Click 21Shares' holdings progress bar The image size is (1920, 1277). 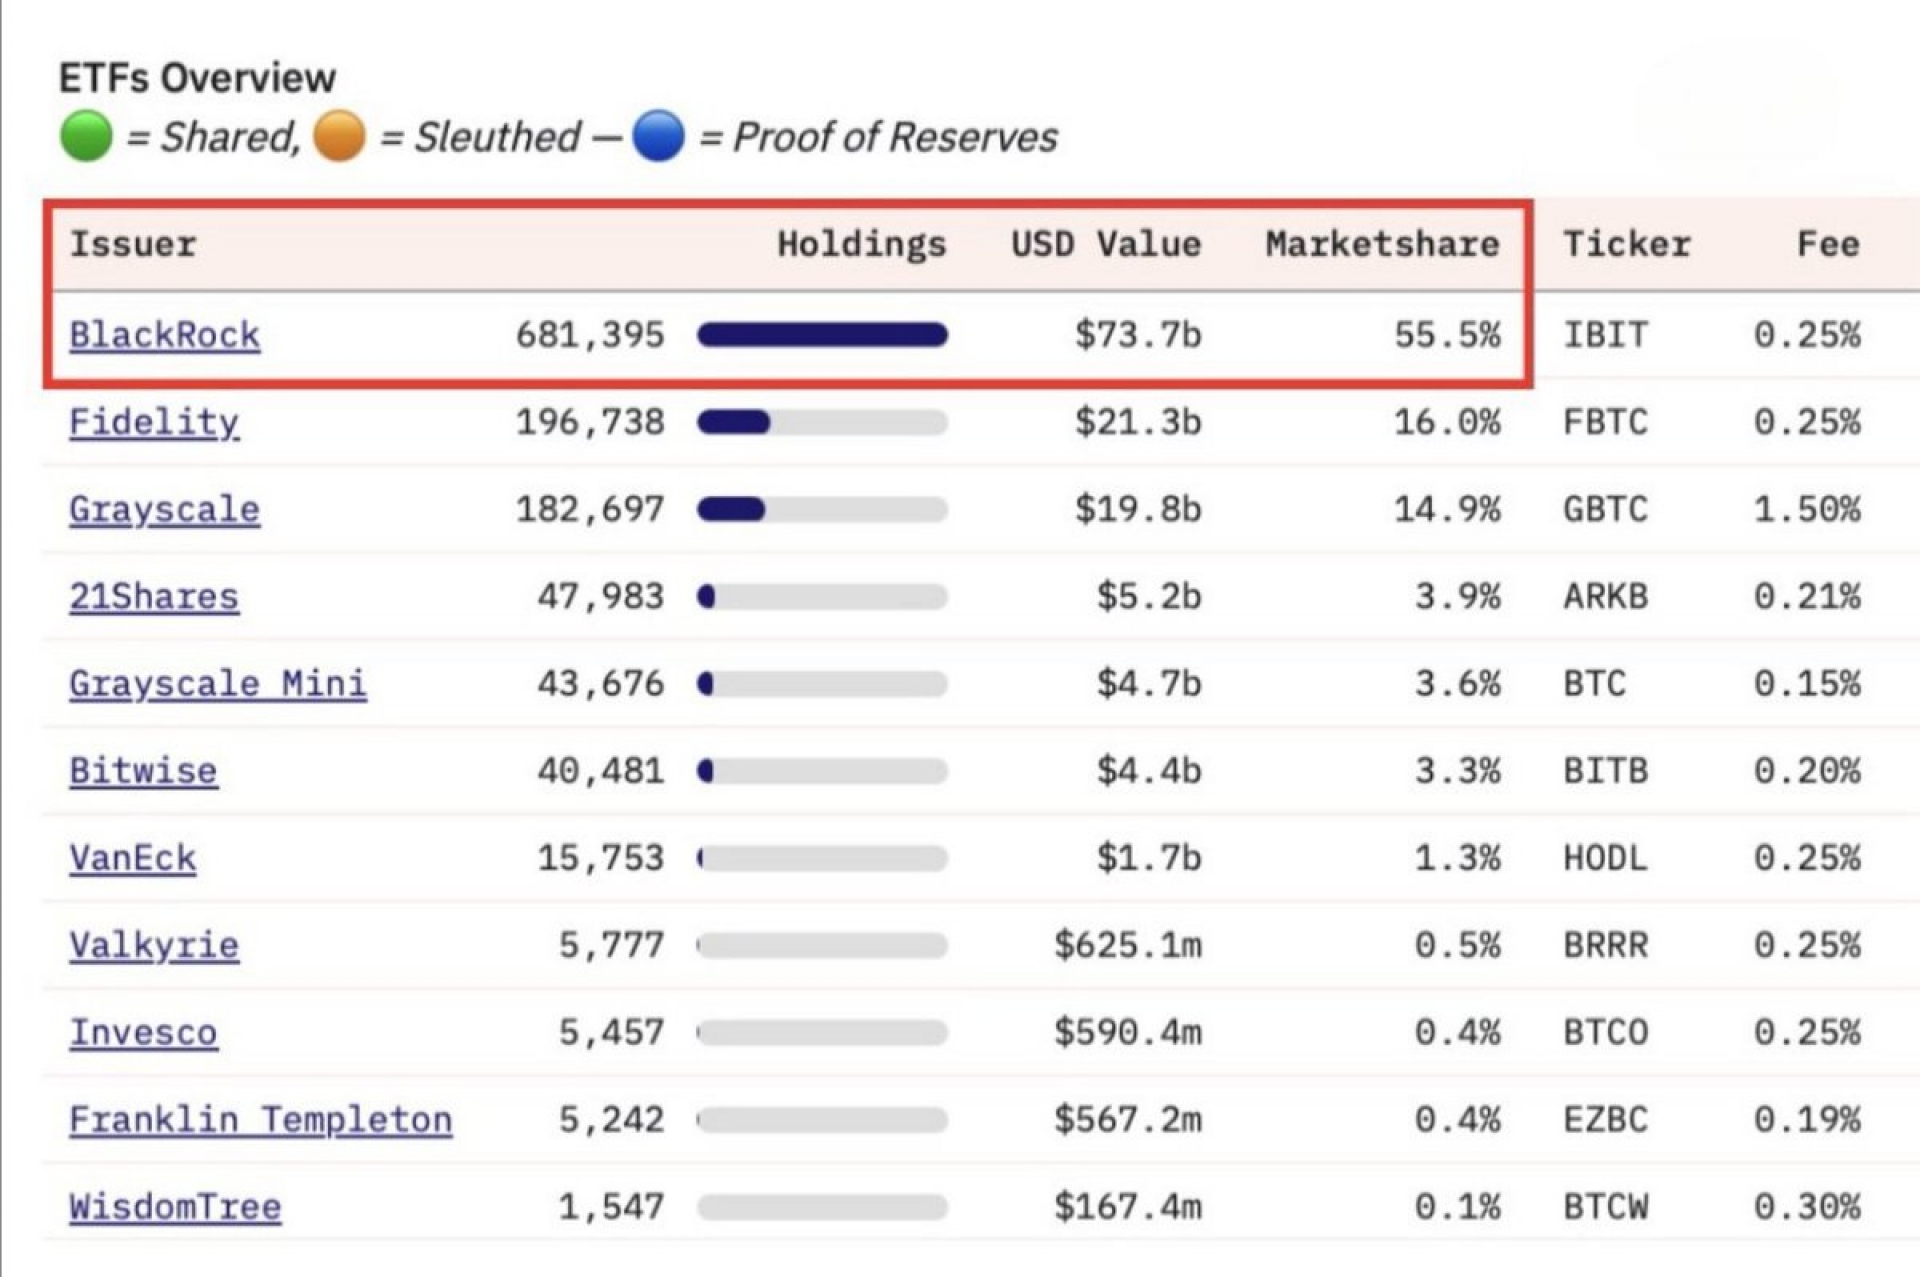point(822,597)
